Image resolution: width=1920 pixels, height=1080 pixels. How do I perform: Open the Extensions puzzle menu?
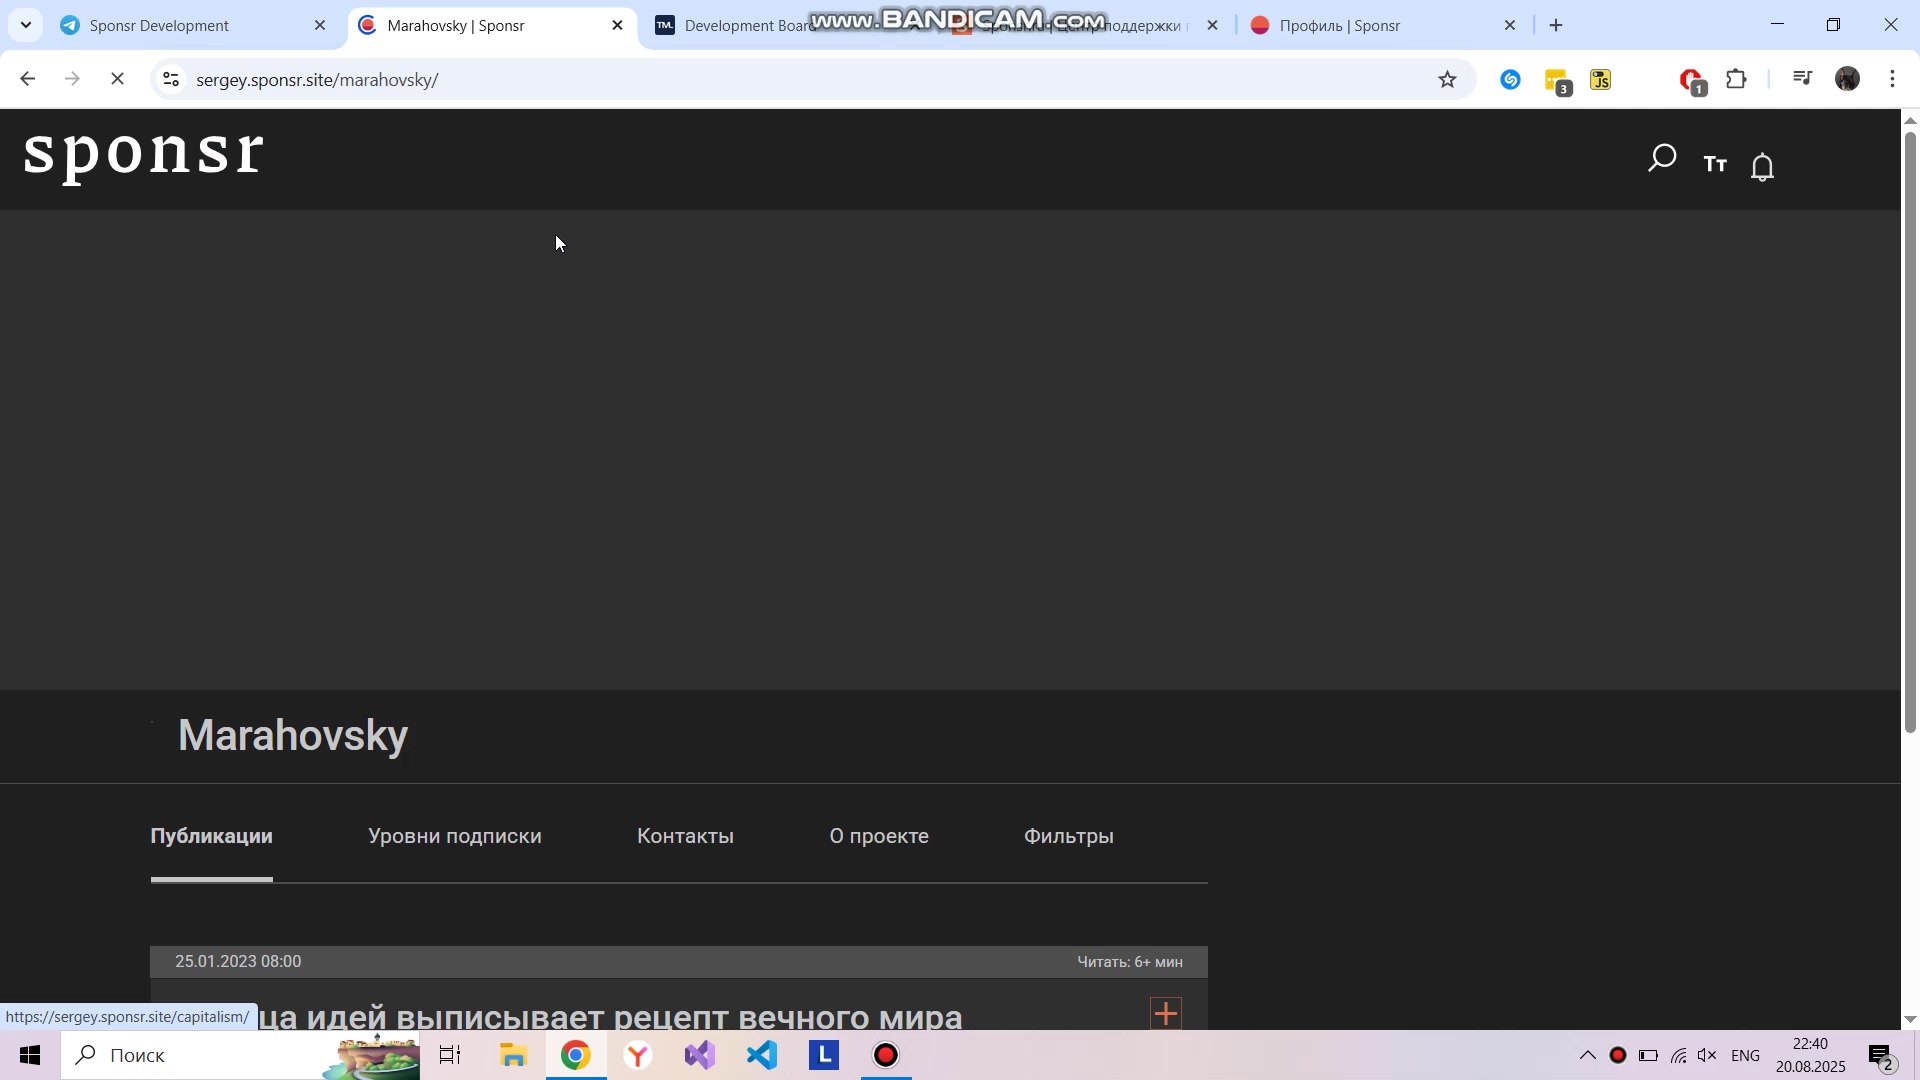[1737, 79]
